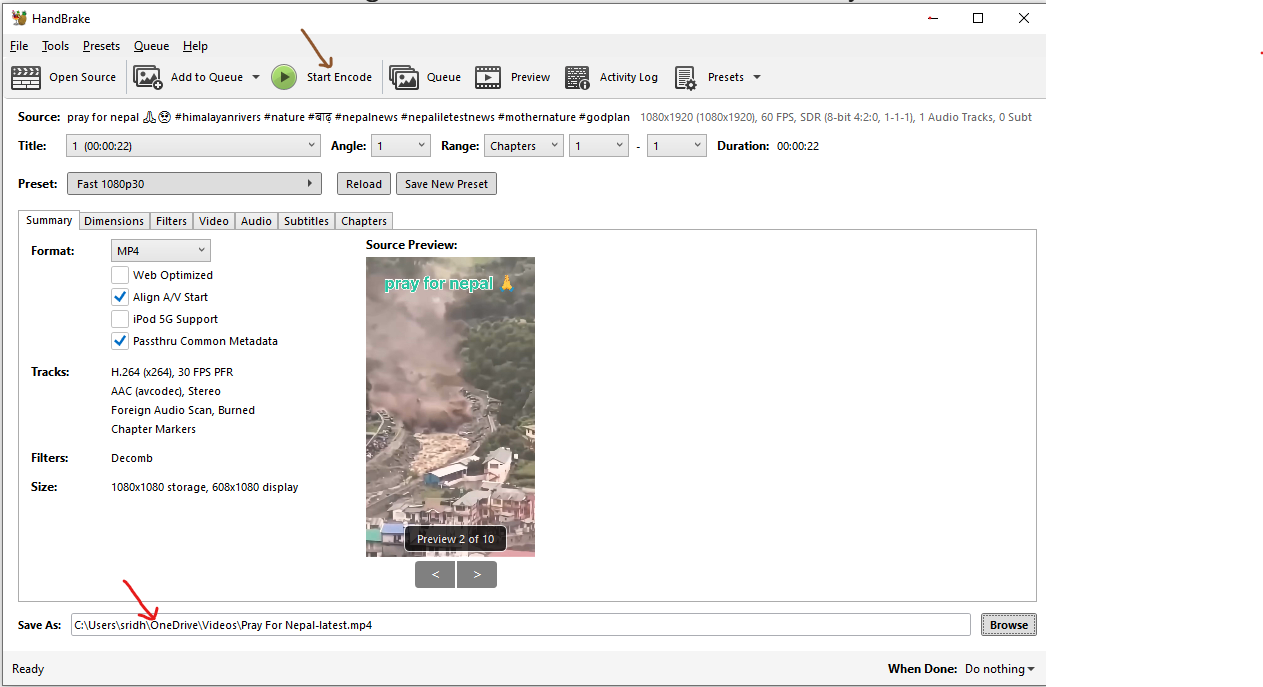Expand the Add to Queue dropdown arrow
This screenshot has height=687, width=1263.
[256, 77]
